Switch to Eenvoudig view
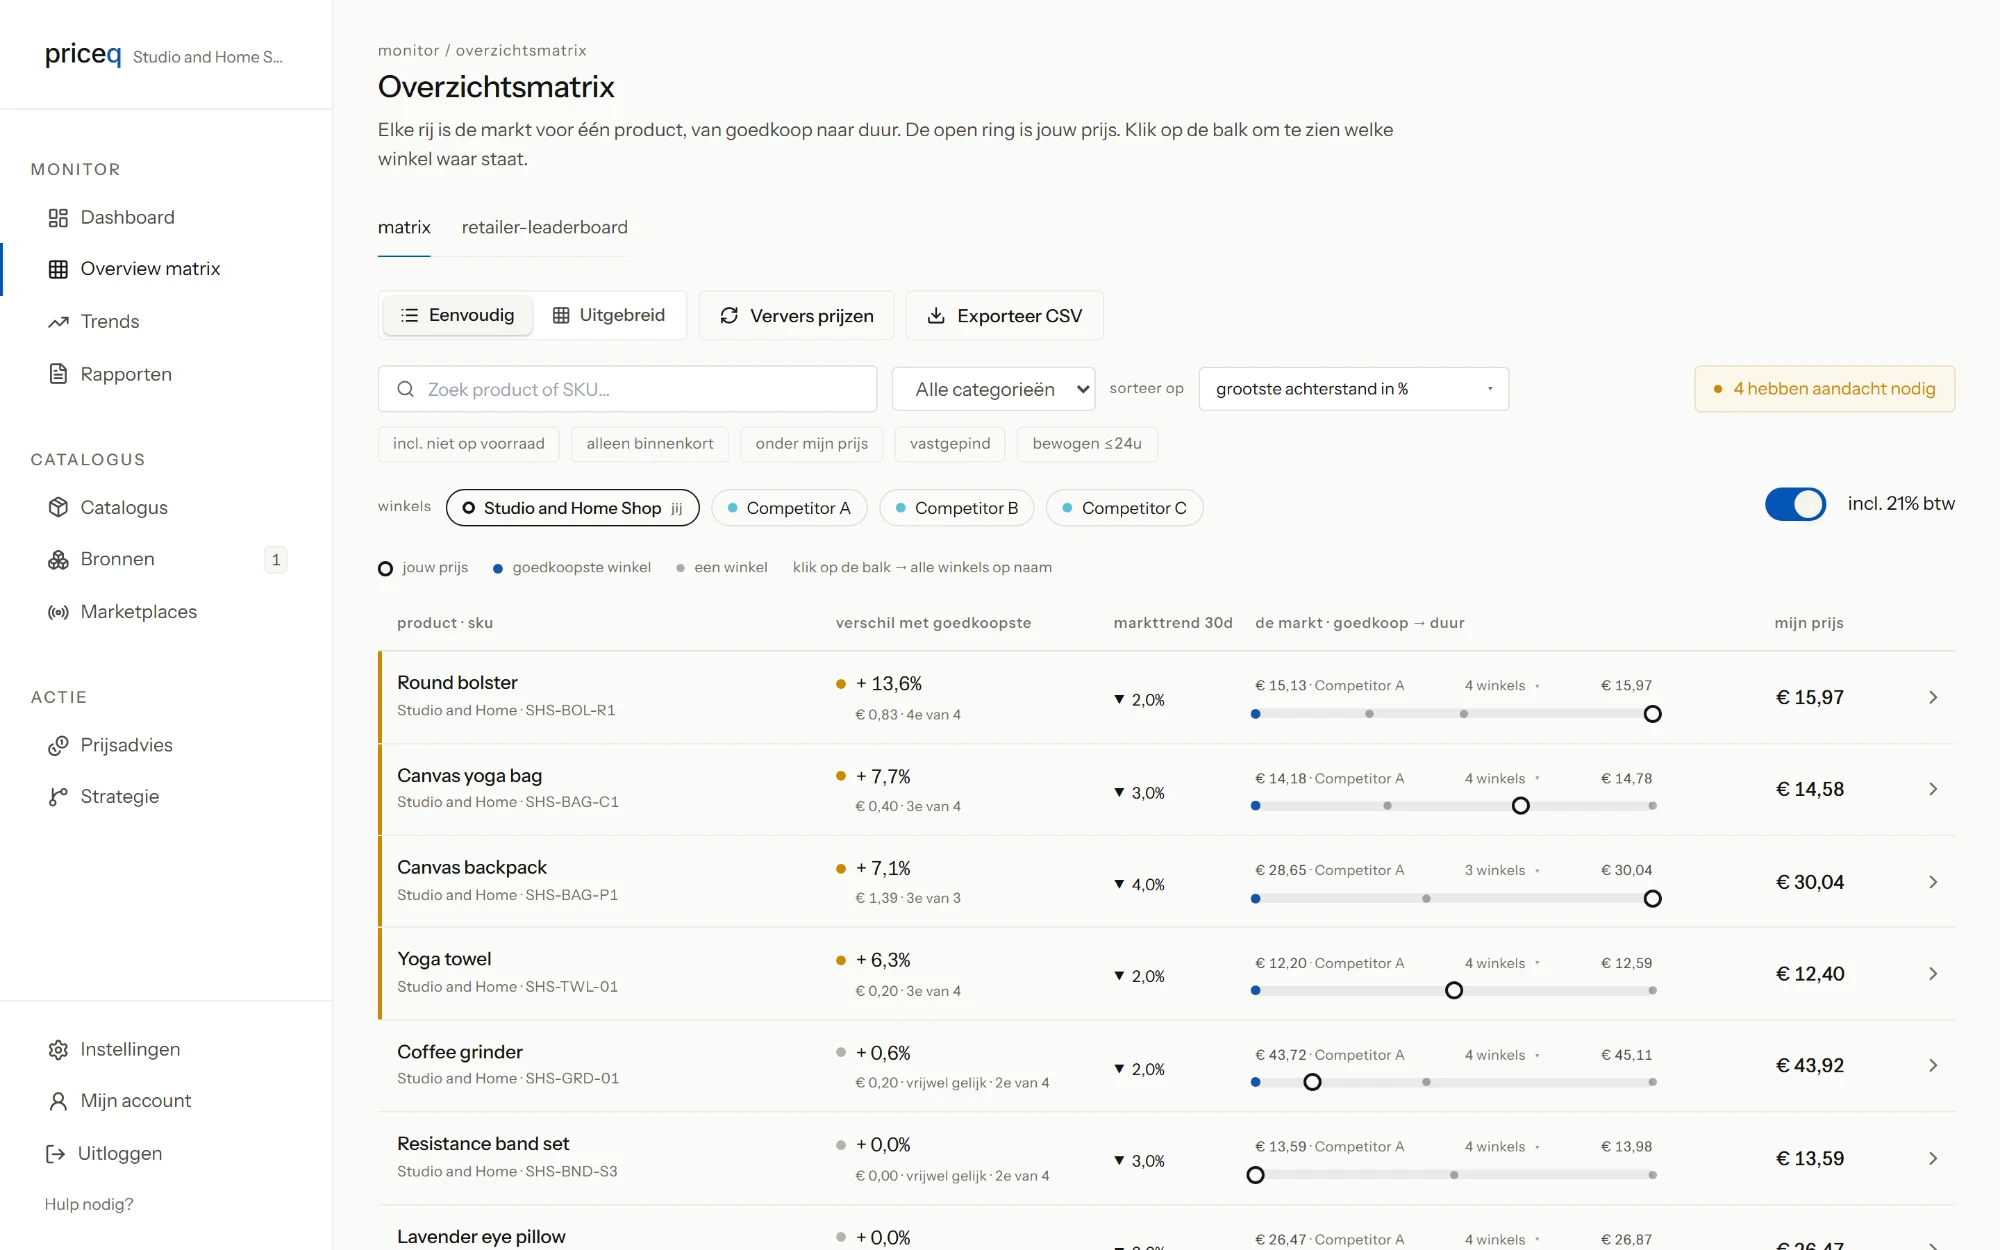2000x1250 pixels. 458,316
